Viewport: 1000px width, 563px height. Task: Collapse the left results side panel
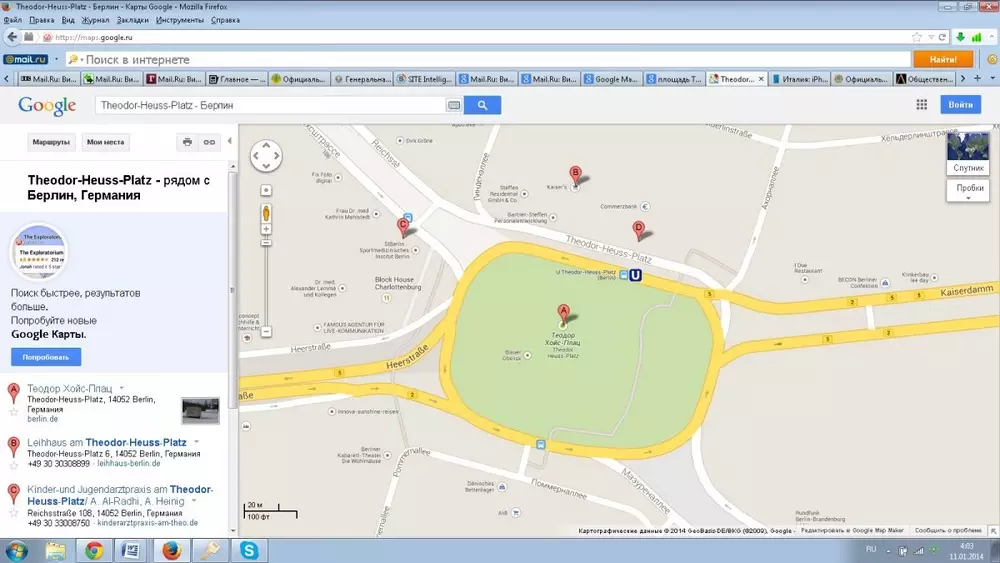click(231, 141)
